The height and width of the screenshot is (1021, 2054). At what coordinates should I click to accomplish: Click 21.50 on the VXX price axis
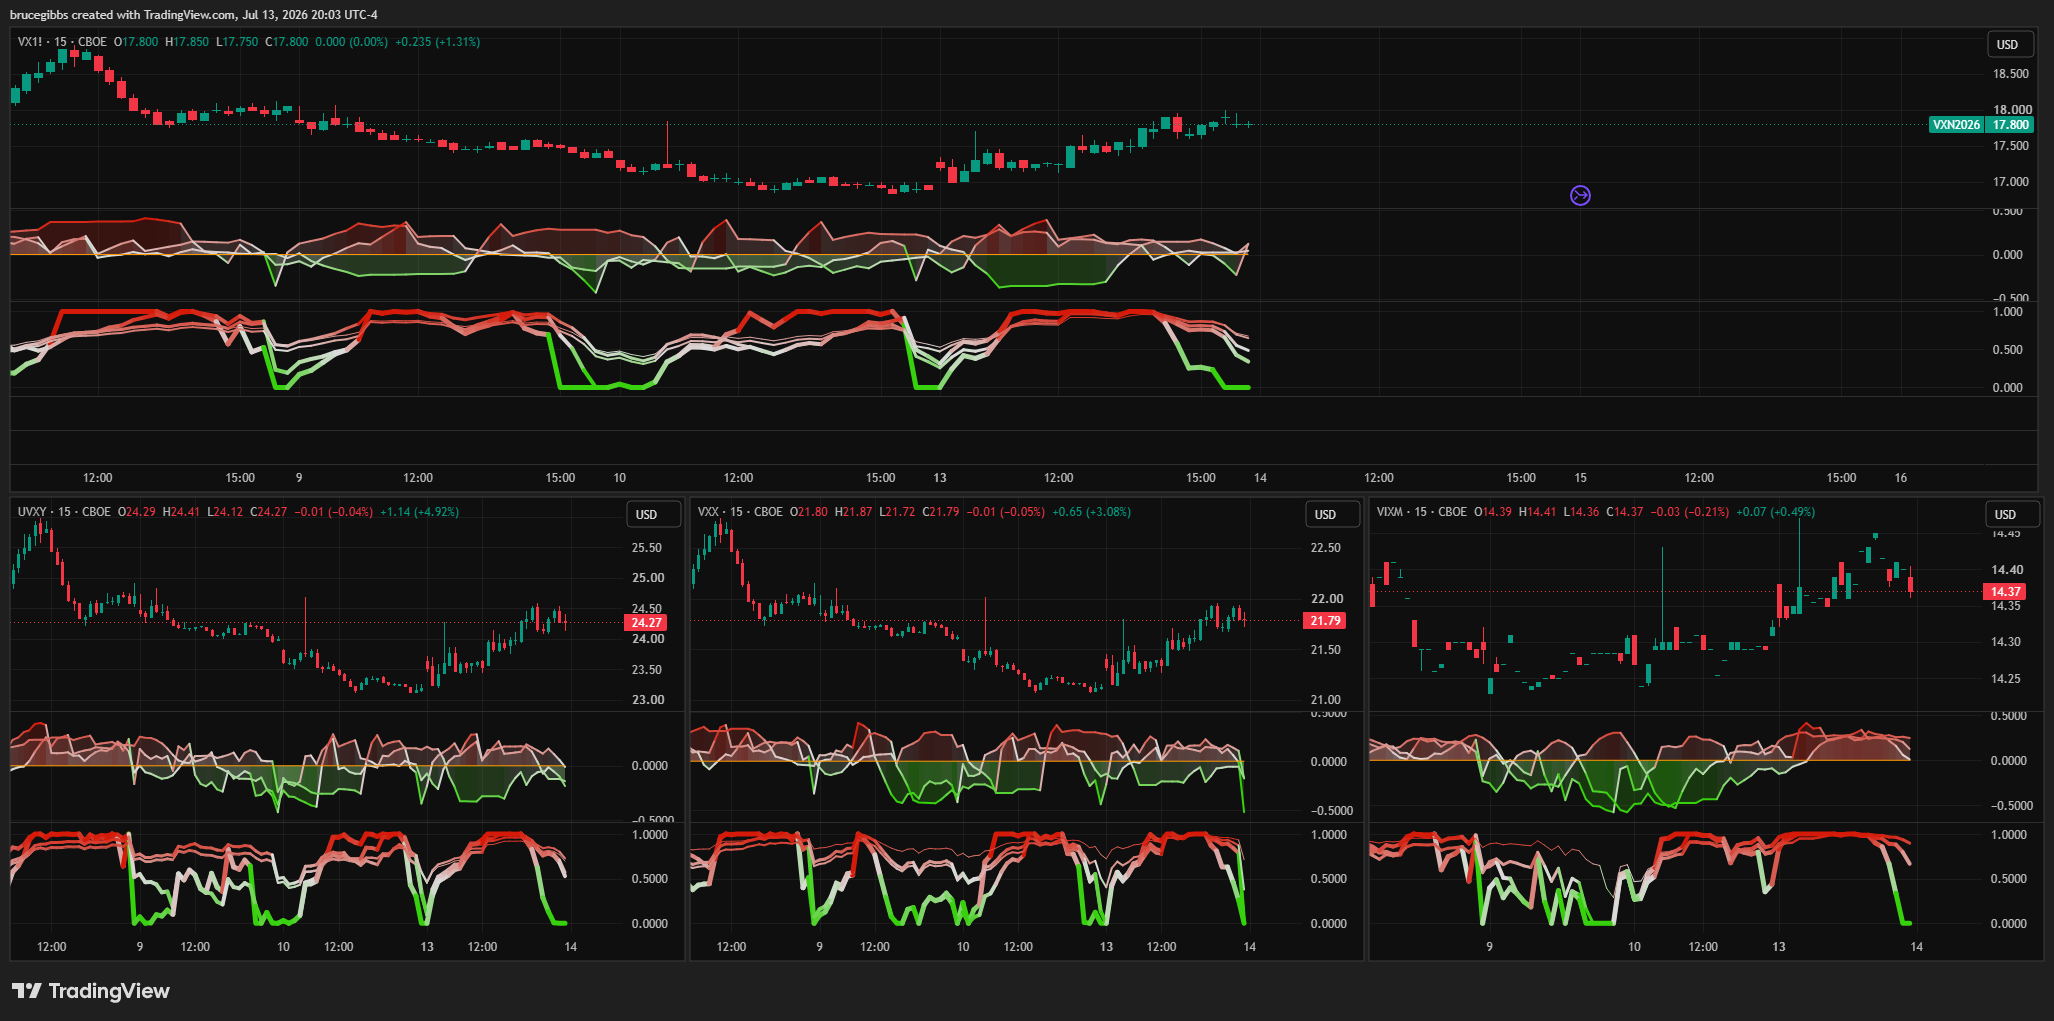tap(1326, 650)
